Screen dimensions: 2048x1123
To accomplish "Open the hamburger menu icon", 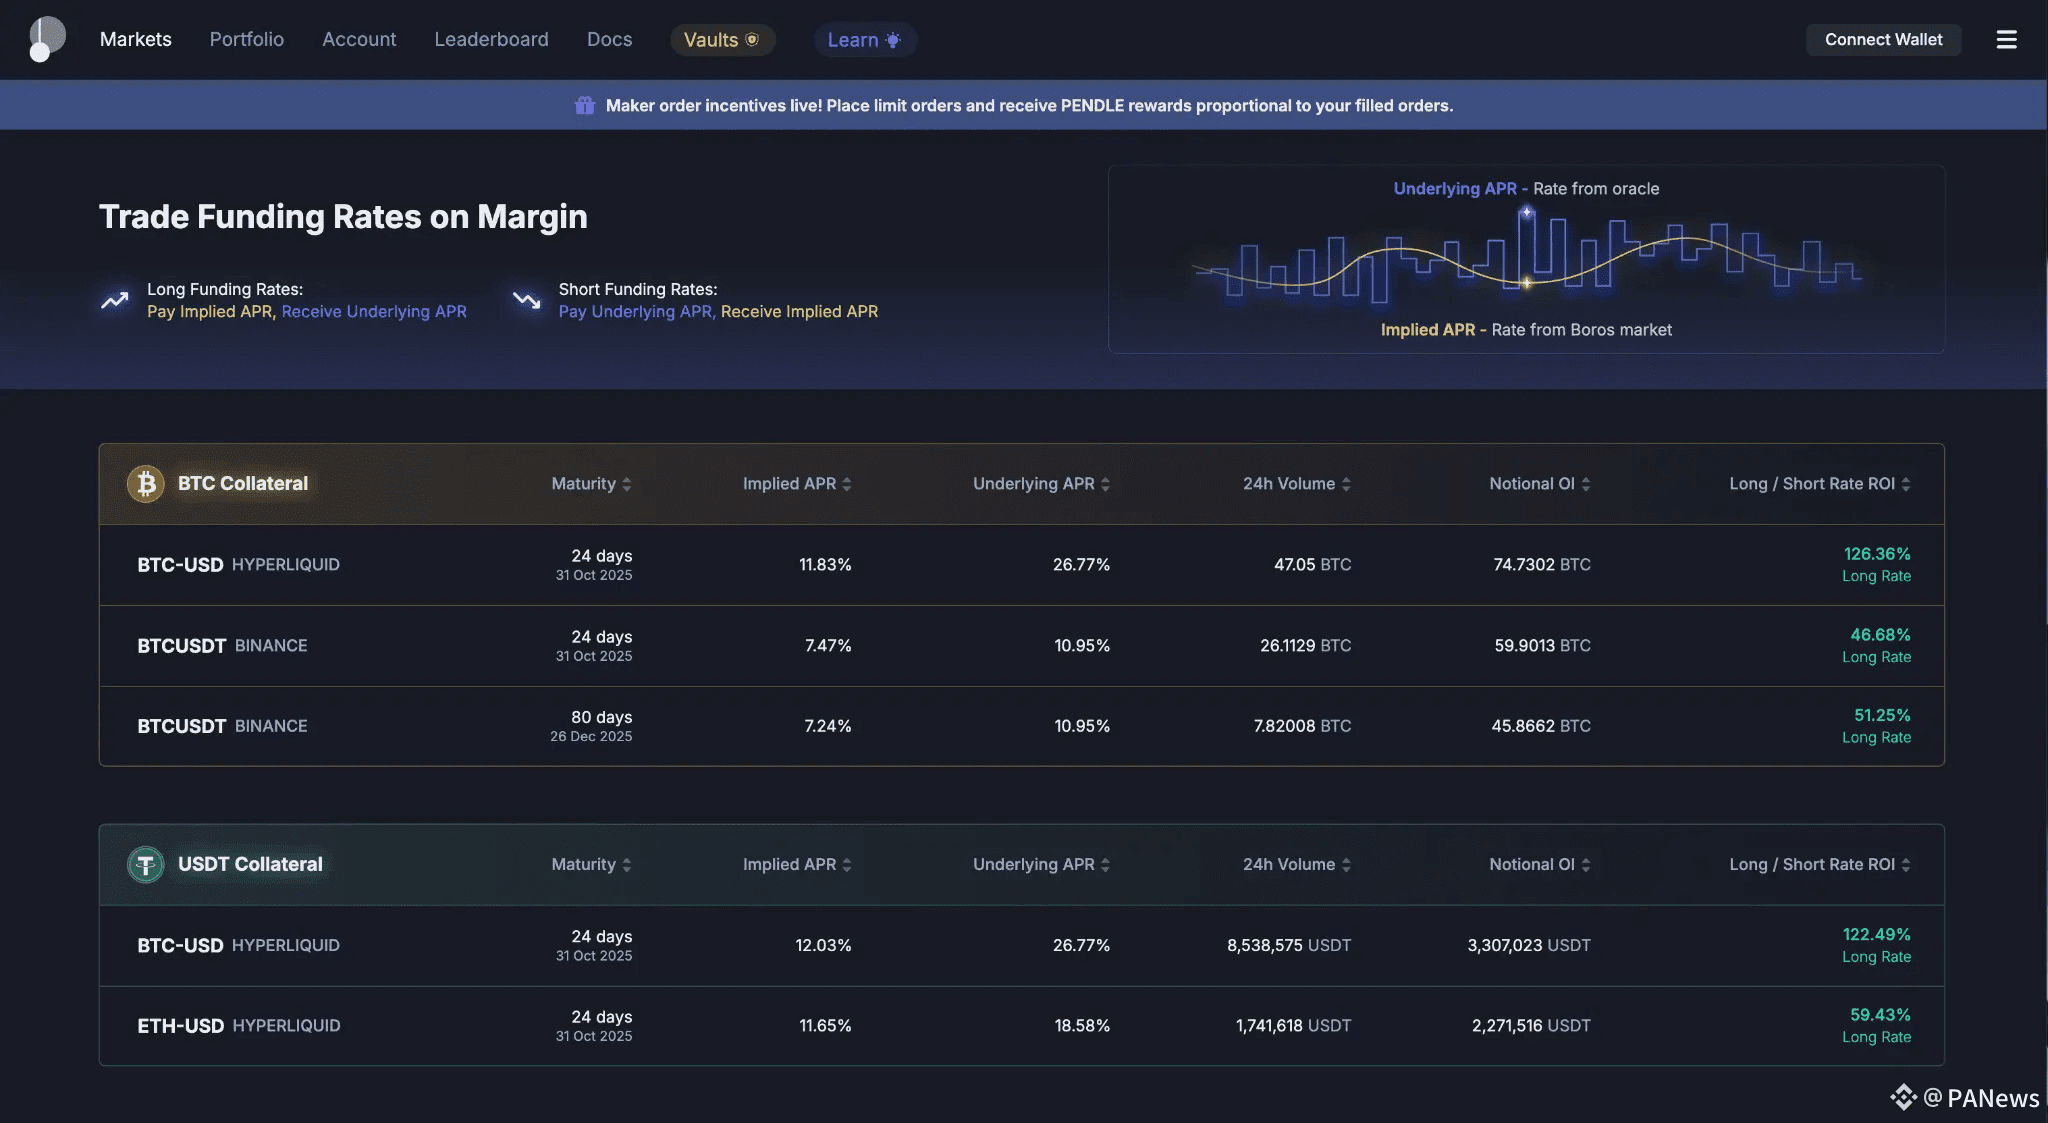I will tap(2006, 40).
